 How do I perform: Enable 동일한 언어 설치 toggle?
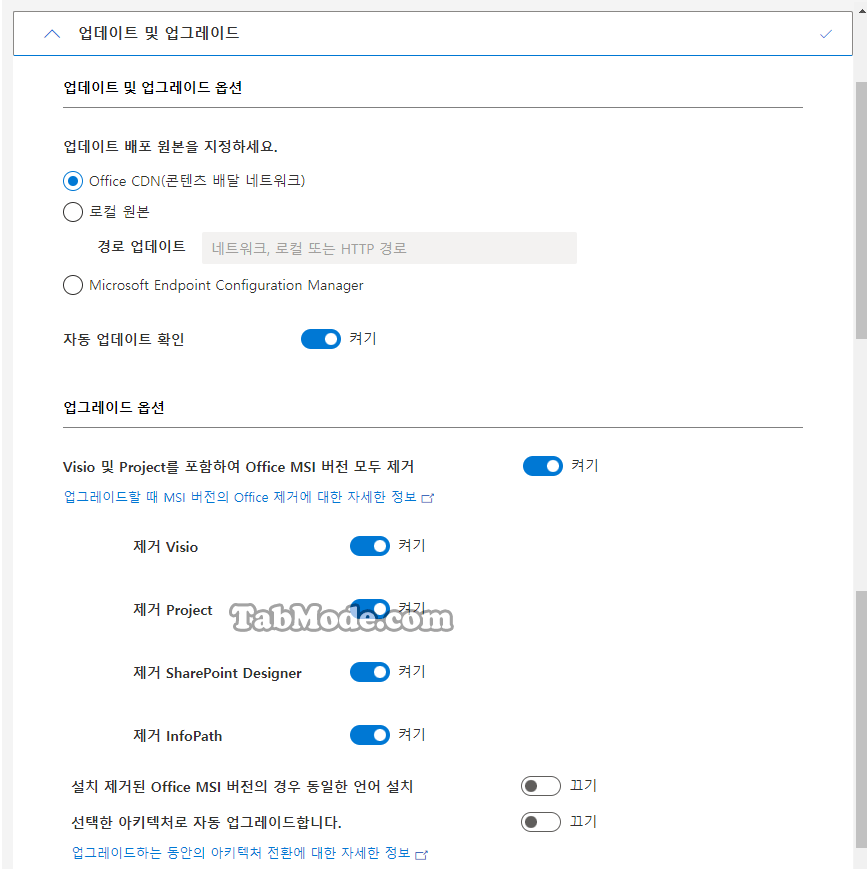[x=540, y=786]
